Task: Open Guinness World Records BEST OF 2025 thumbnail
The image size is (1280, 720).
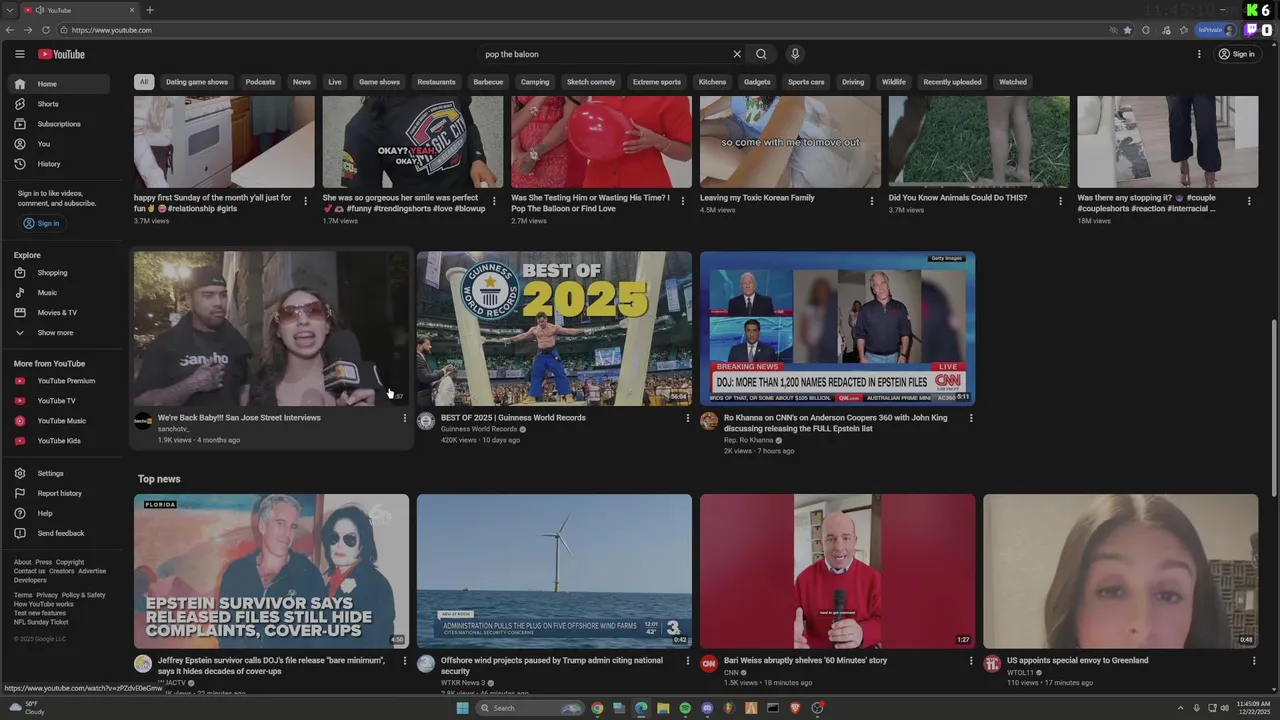Action: (554, 329)
